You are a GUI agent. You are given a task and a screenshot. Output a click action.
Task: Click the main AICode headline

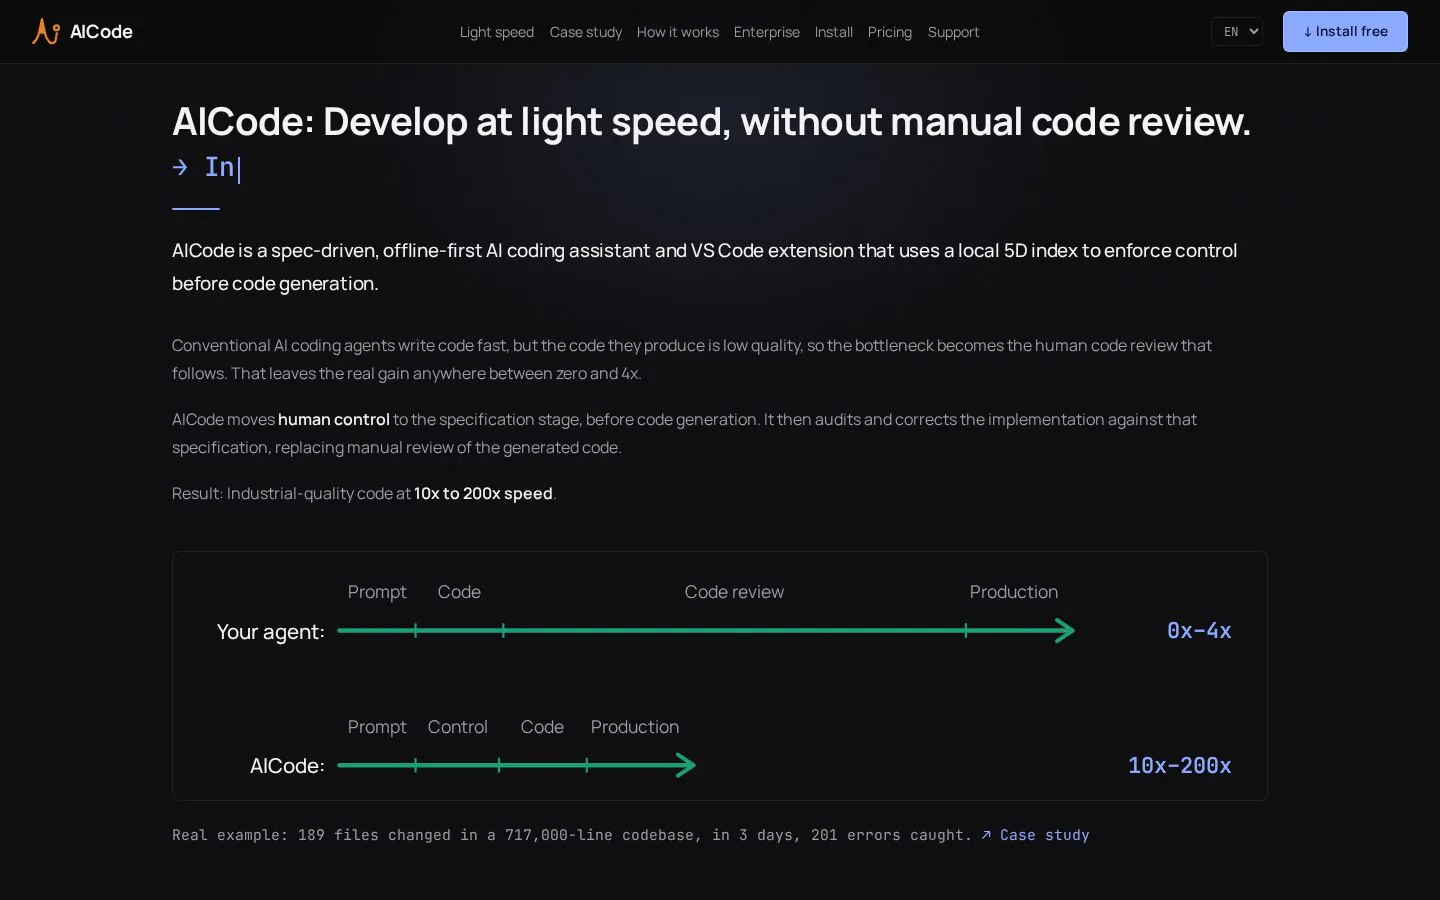(x=711, y=122)
